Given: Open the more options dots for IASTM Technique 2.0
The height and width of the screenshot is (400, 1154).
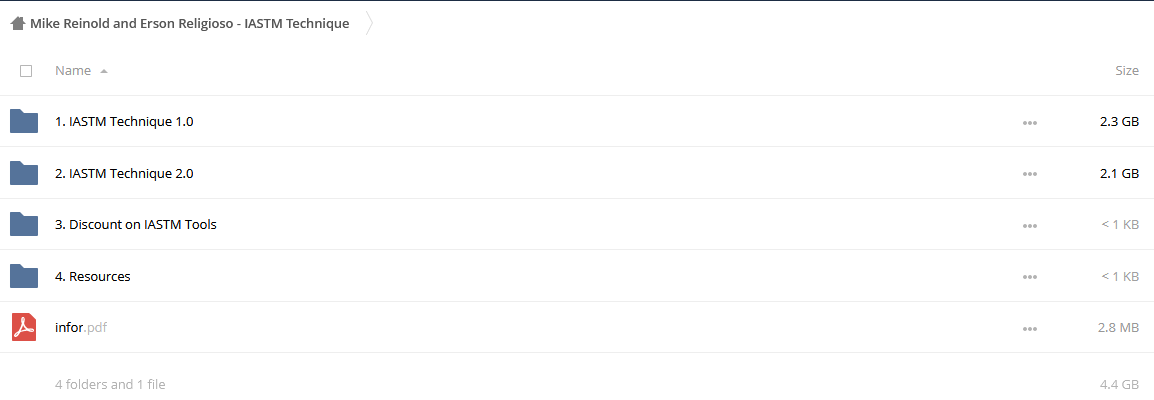Looking at the screenshot, I should pyautogui.click(x=1030, y=174).
